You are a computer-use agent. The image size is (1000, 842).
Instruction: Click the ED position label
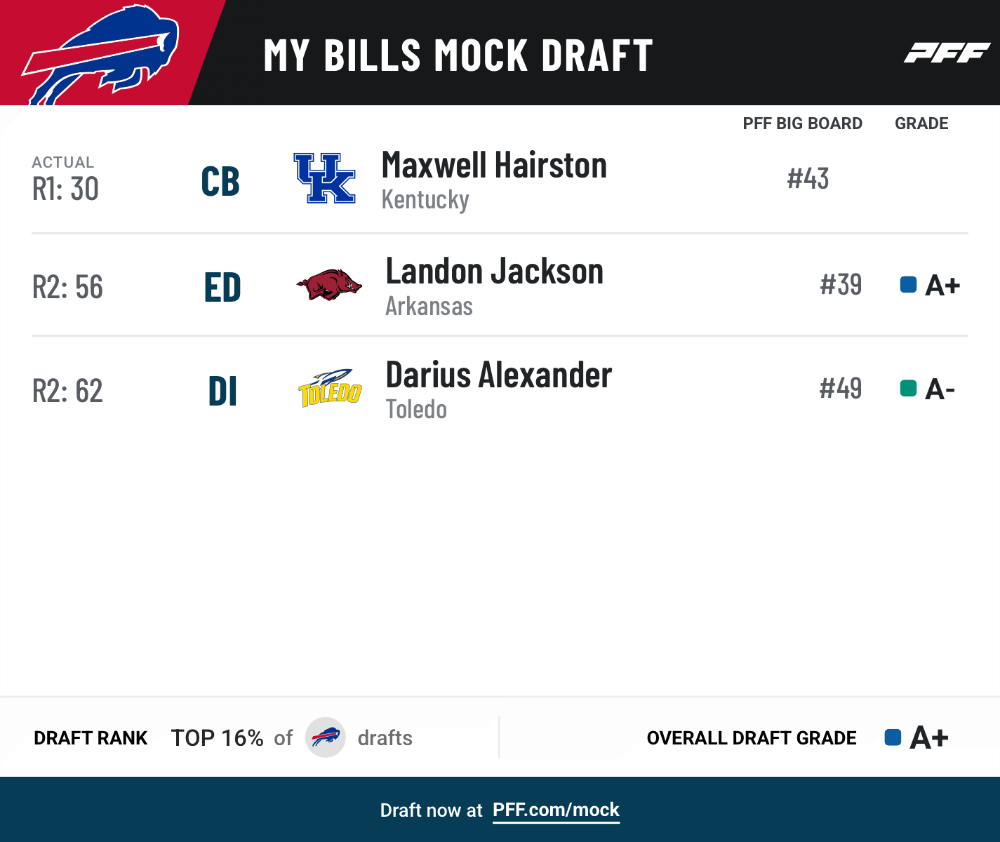[223, 287]
